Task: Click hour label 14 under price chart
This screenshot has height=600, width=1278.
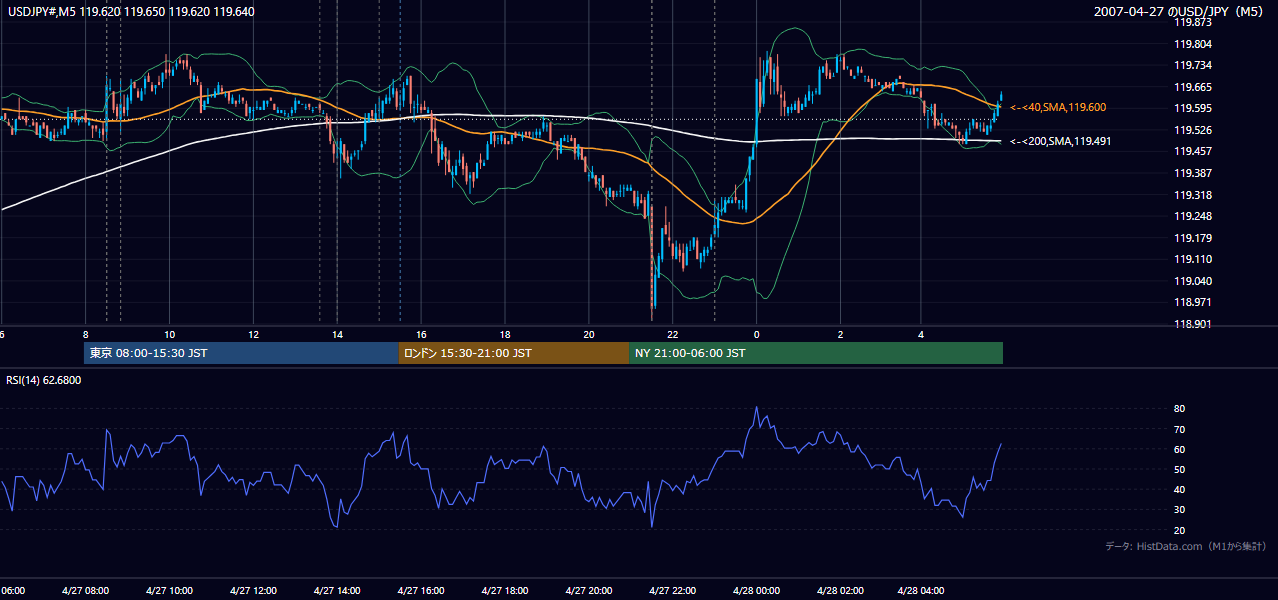Action: pyautogui.click(x=337, y=334)
